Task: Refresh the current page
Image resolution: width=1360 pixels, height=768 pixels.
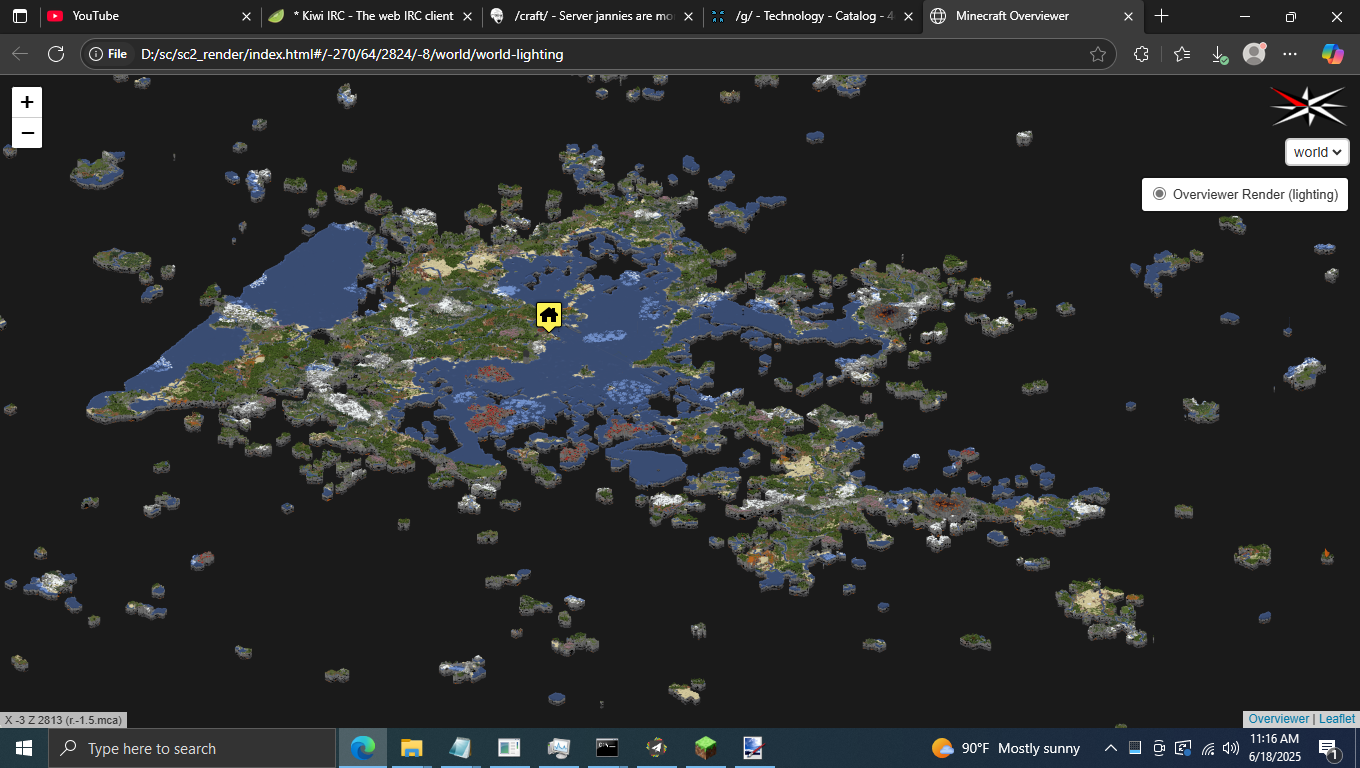Action: coord(56,54)
